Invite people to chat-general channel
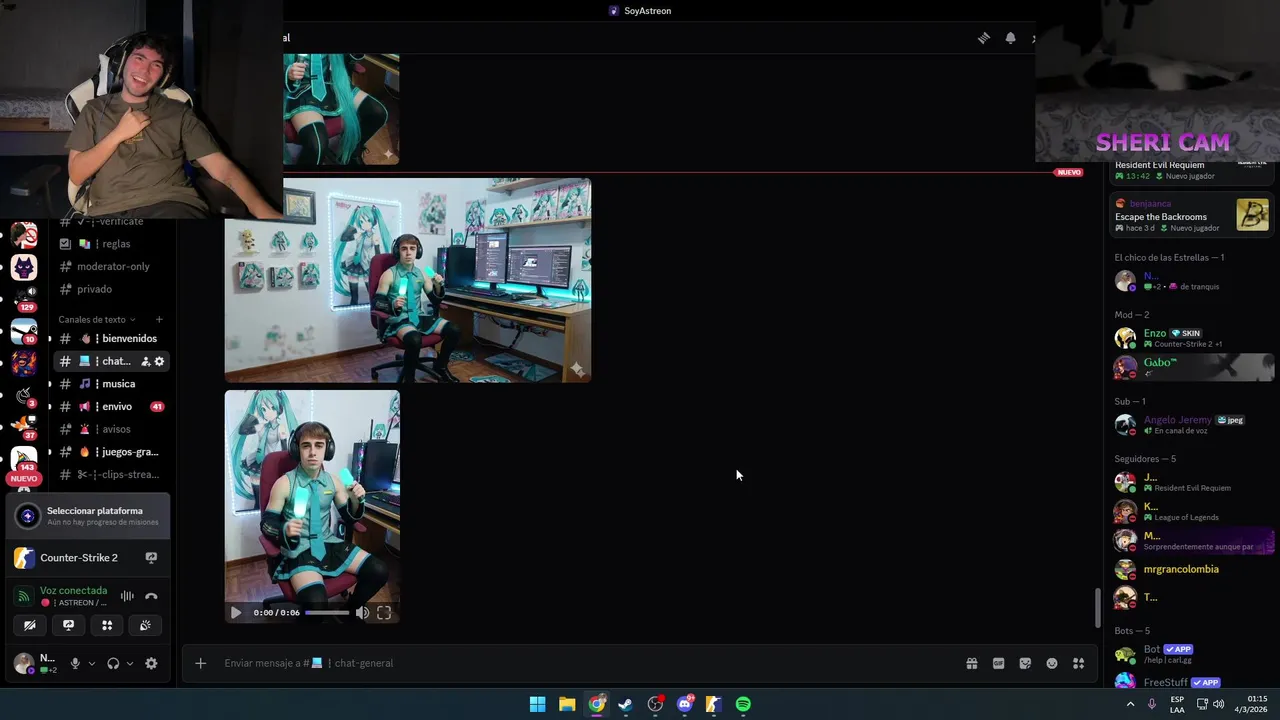Screen dimensions: 1280x720 (145, 361)
